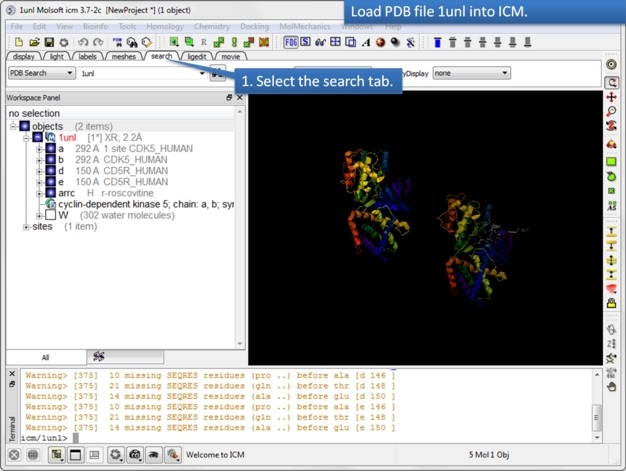Collapse the objects tree node
The image size is (626, 476).
(x=14, y=127)
